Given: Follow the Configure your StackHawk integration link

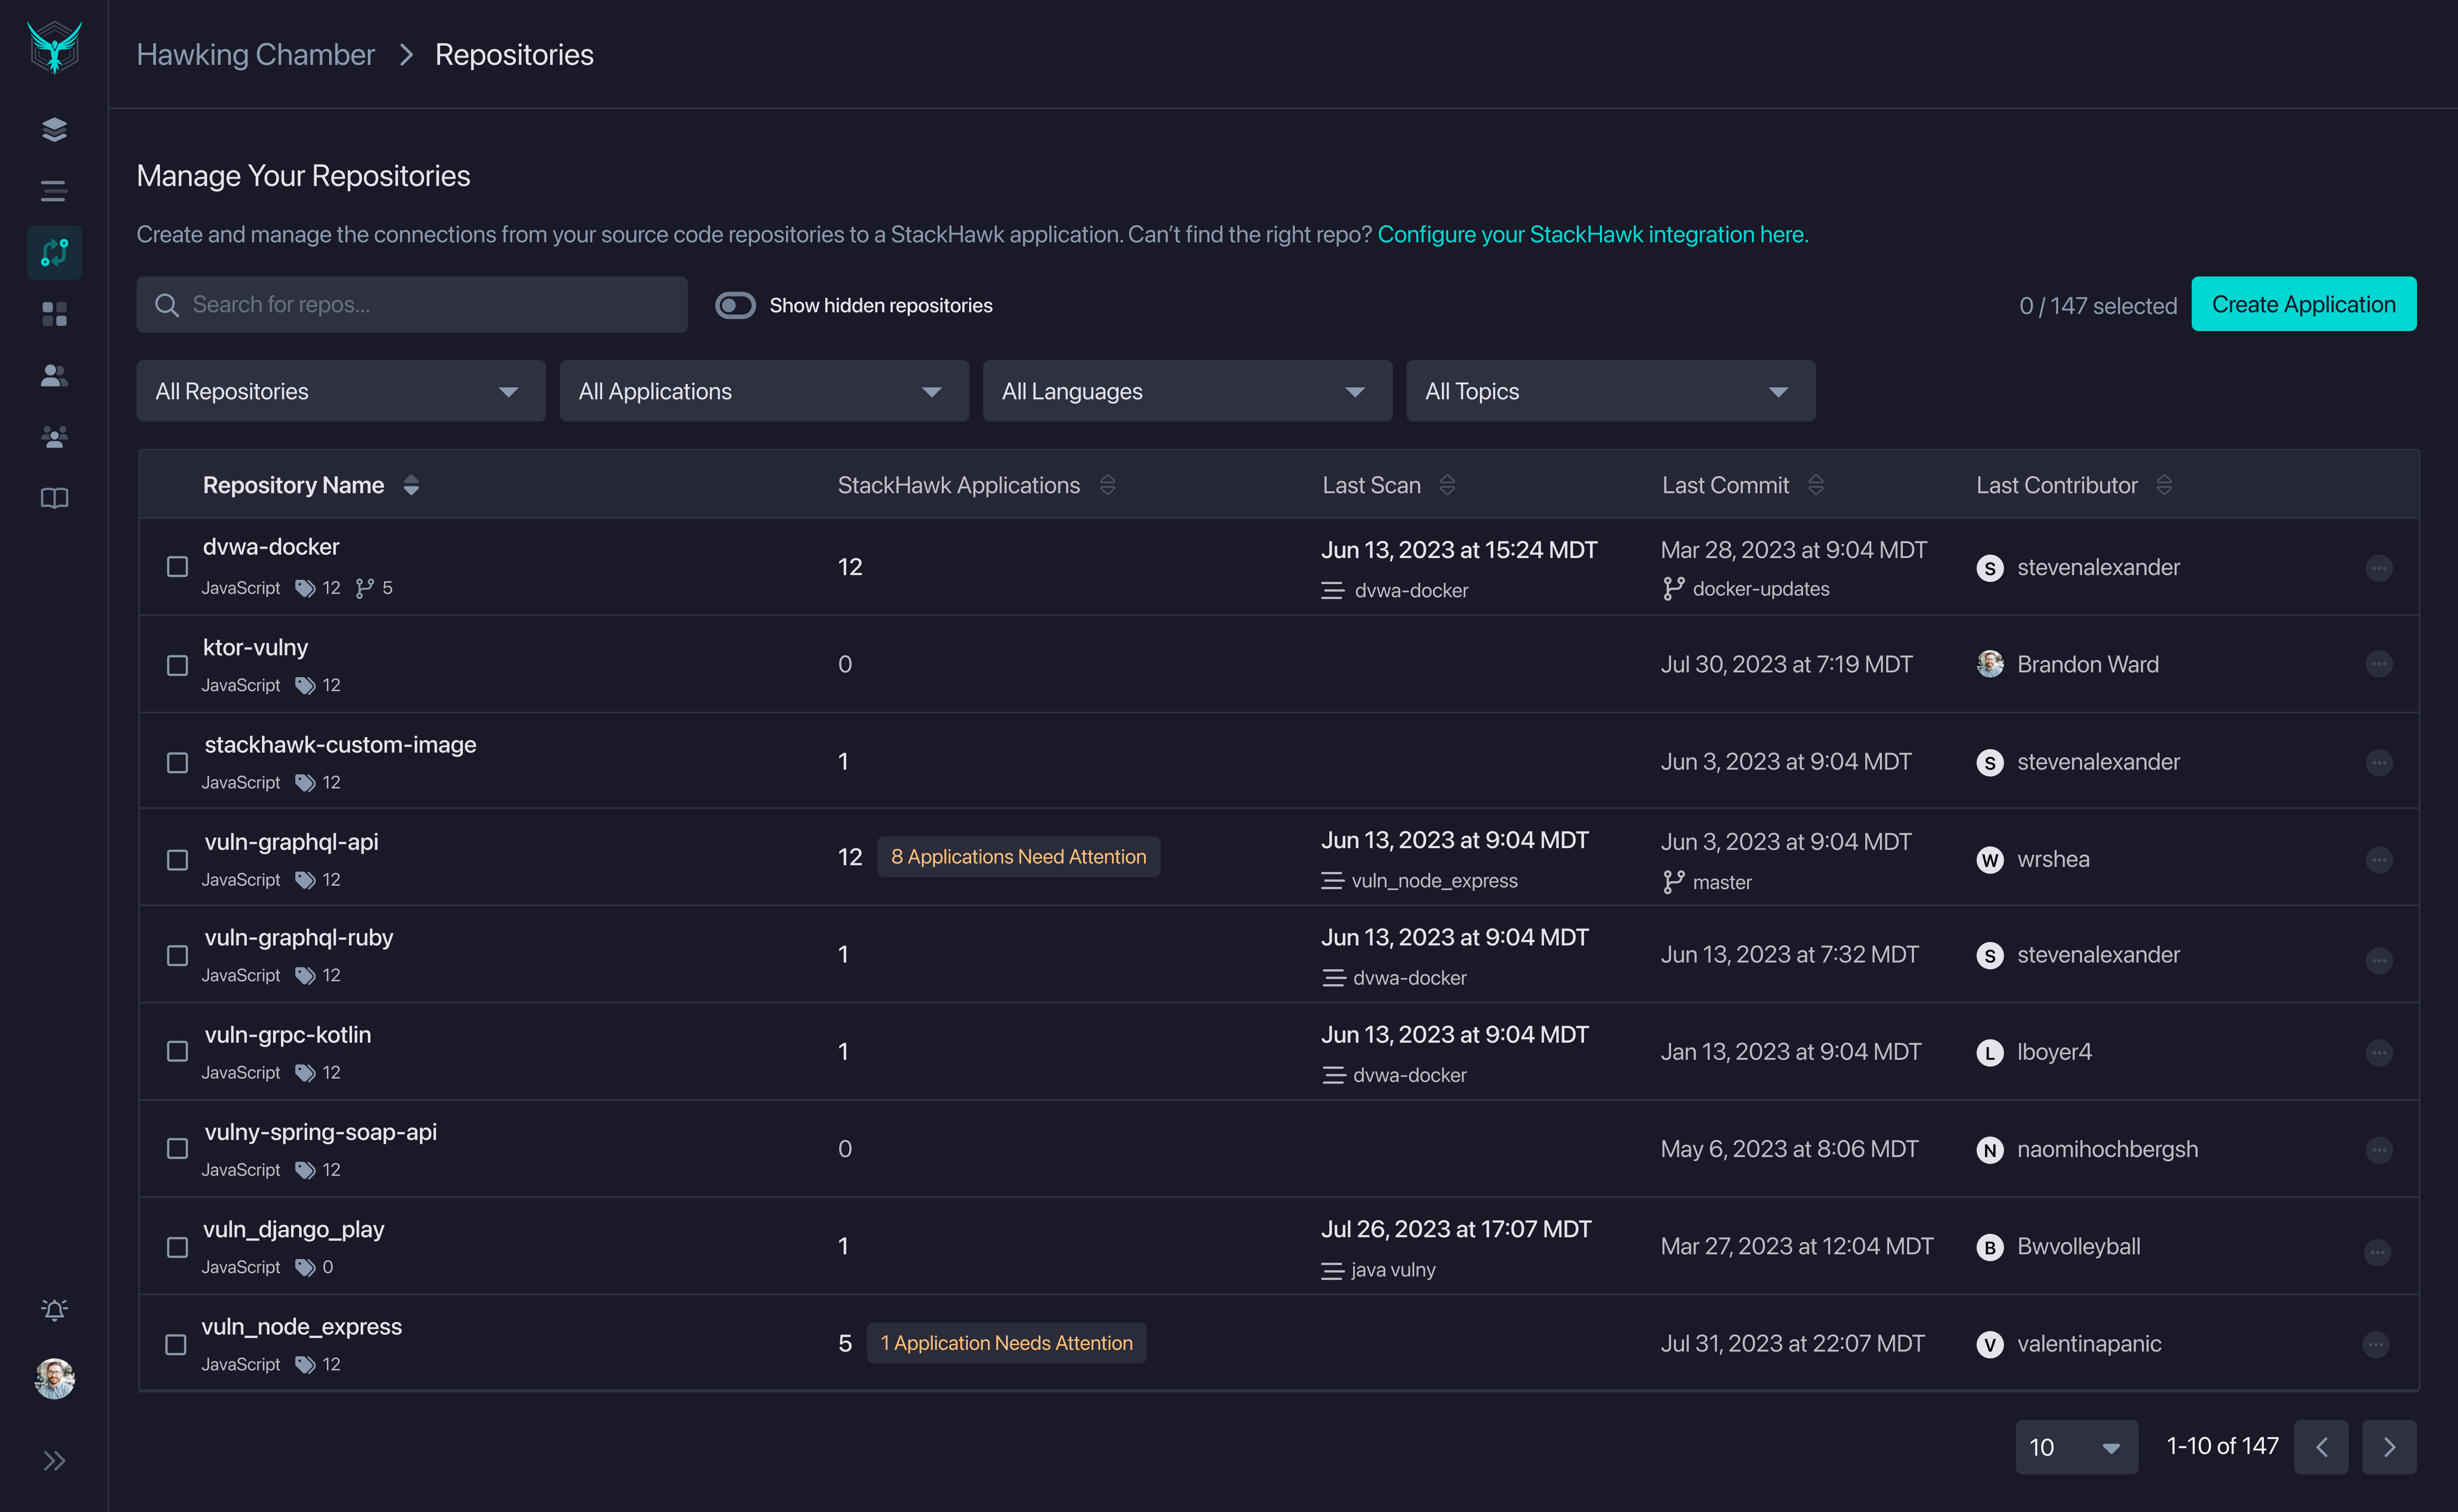Looking at the screenshot, I should [x=1593, y=234].
